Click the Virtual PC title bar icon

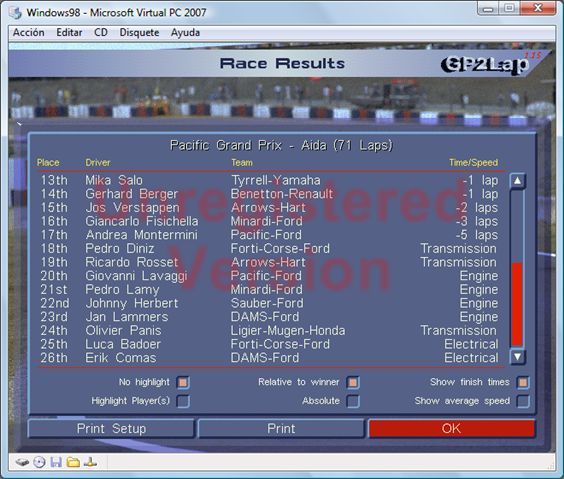tap(15, 13)
